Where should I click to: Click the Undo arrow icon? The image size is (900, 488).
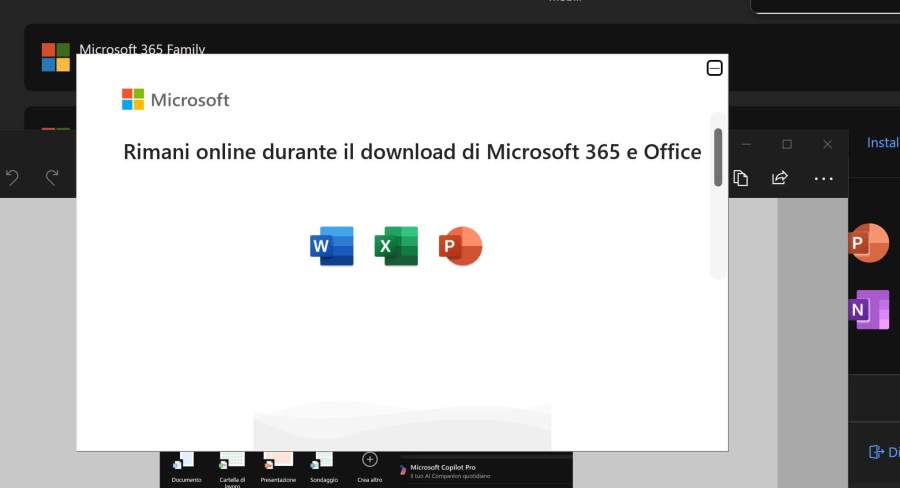pos(12,178)
